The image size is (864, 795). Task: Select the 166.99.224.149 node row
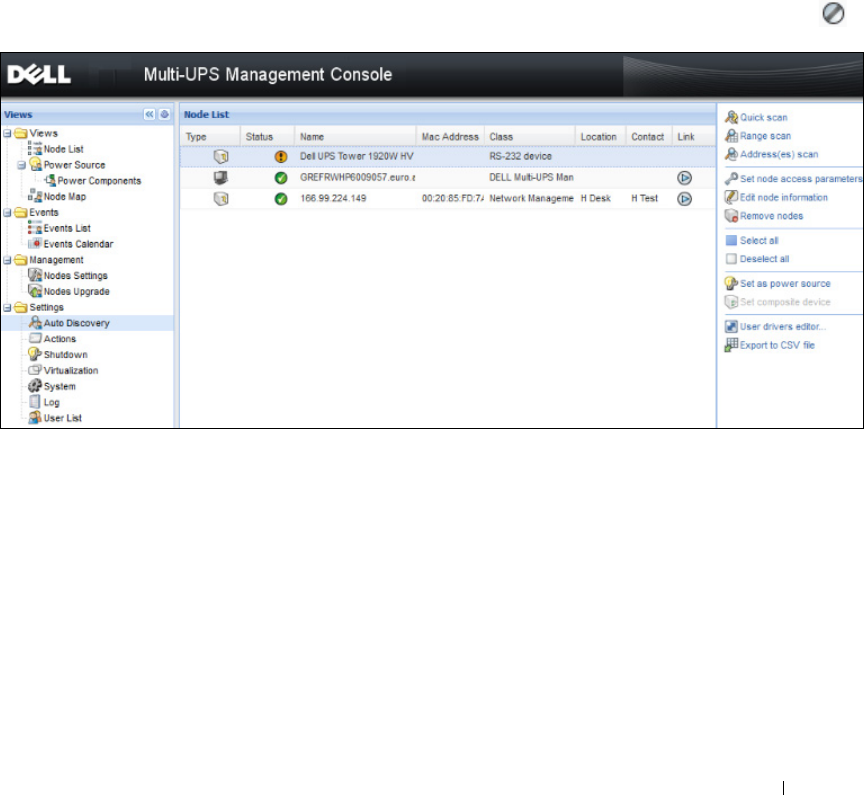click(447, 198)
